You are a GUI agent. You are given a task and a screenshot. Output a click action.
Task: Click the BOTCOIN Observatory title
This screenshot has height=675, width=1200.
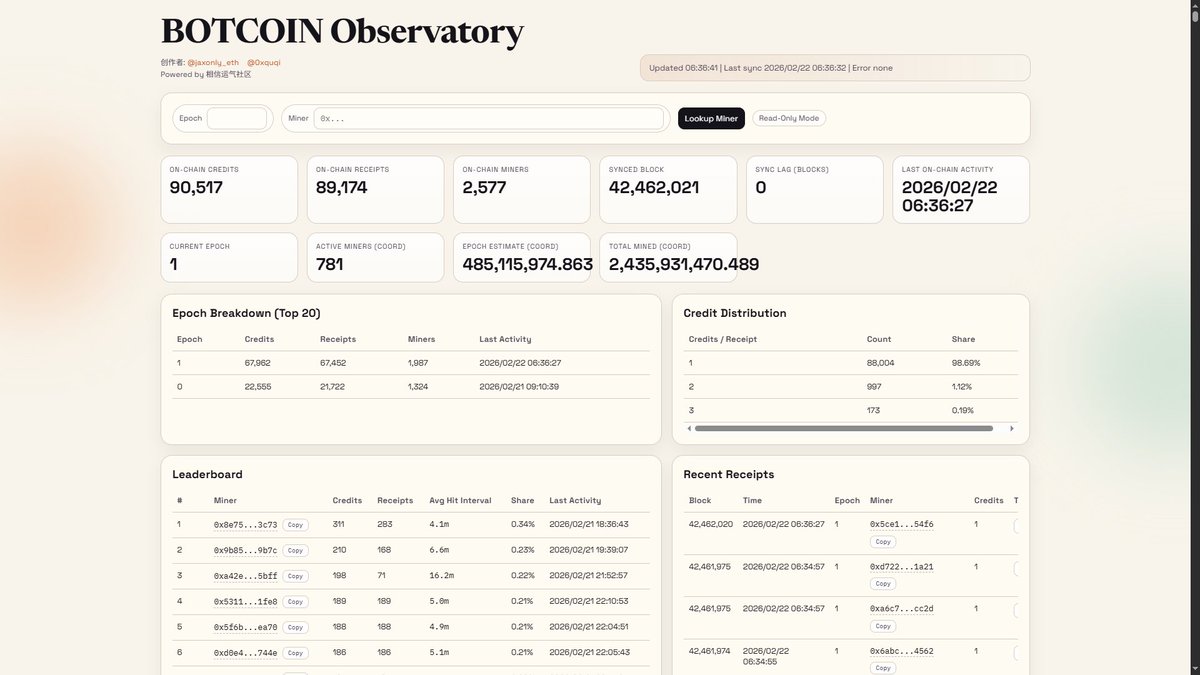pyautogui.click(x=342, y=31)
